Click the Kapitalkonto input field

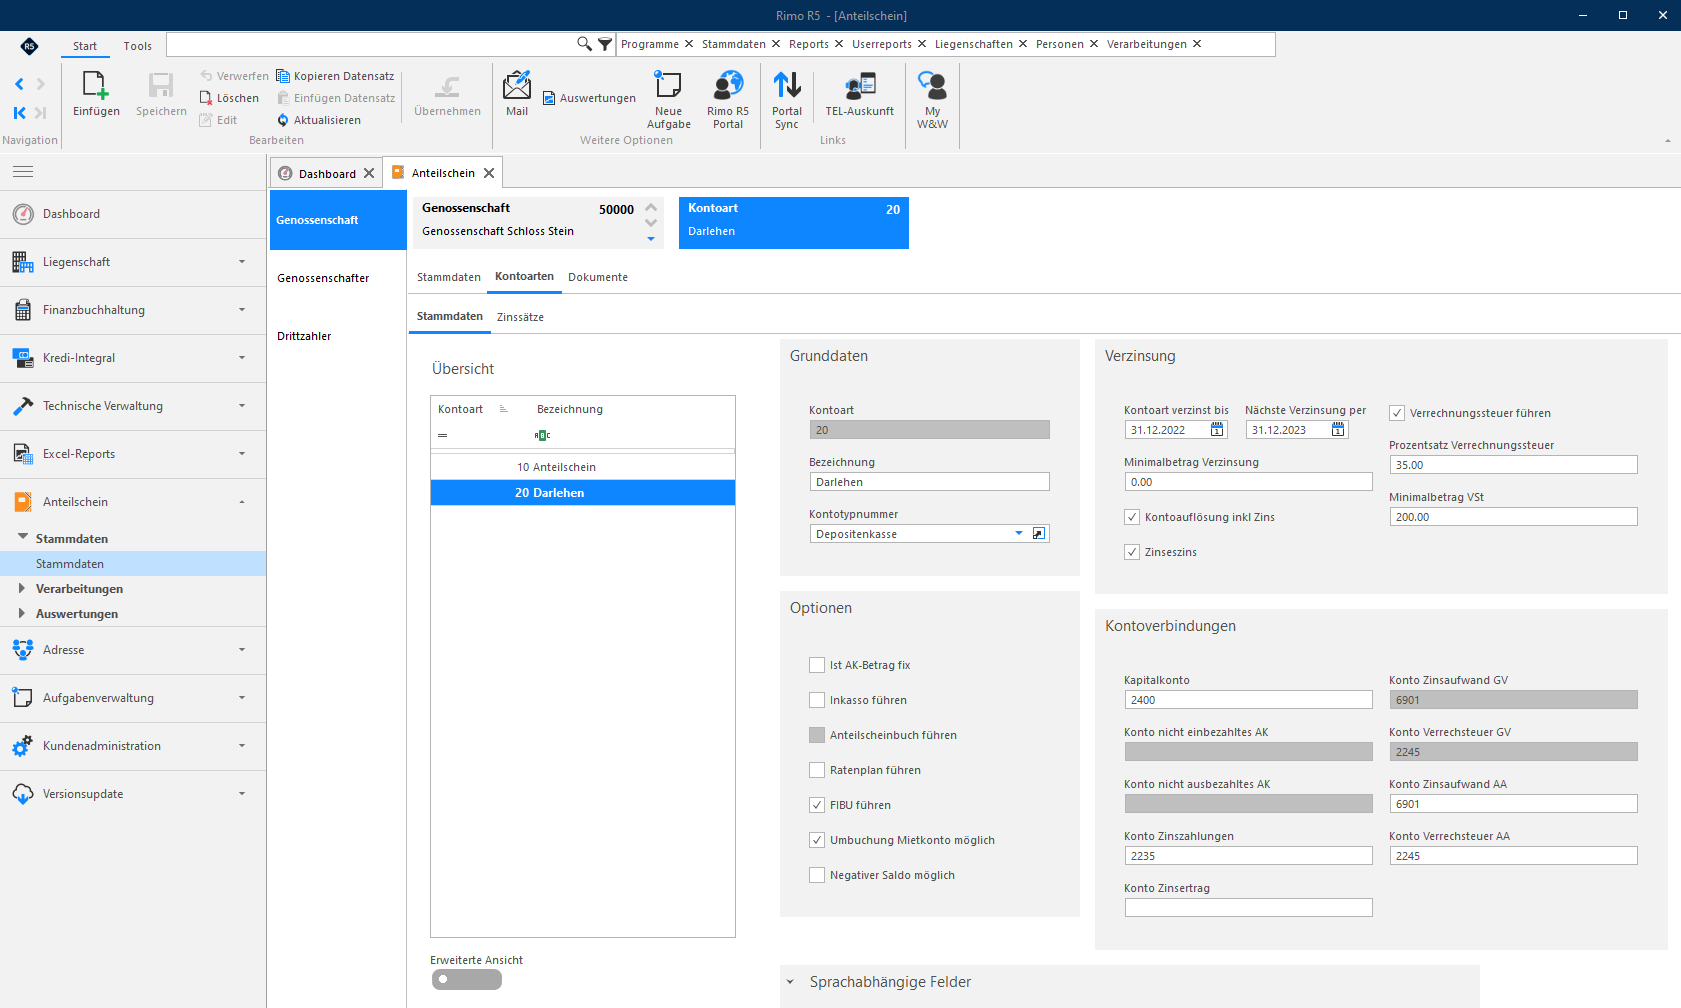click(x=1248, y=700)
